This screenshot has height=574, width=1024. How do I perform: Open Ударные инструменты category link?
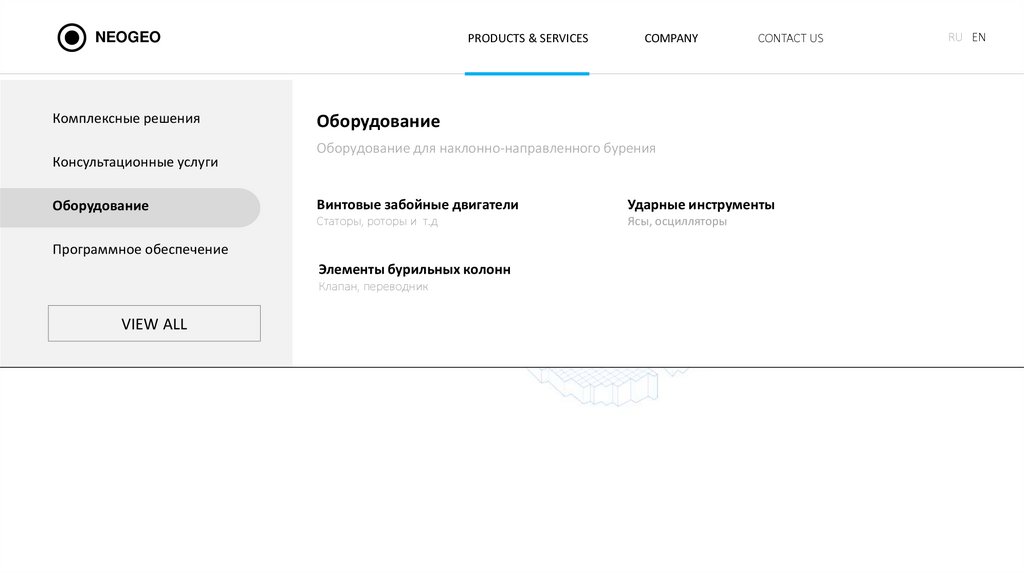[701, 204]
